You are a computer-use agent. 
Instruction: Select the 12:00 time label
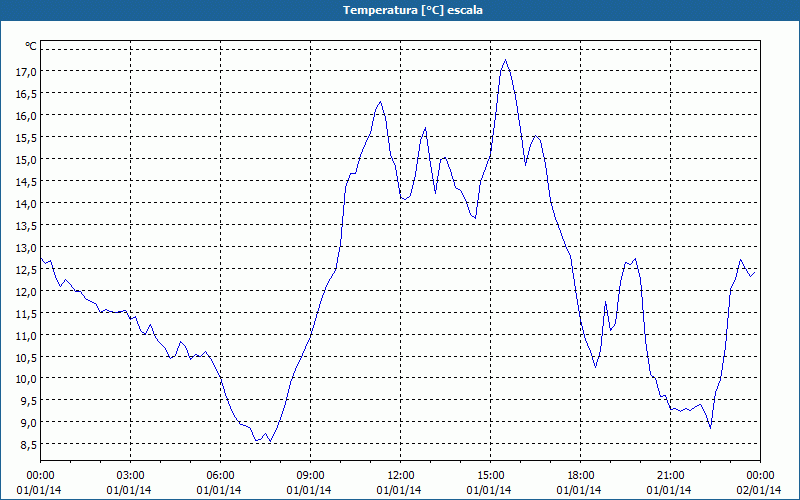(401, 476)
